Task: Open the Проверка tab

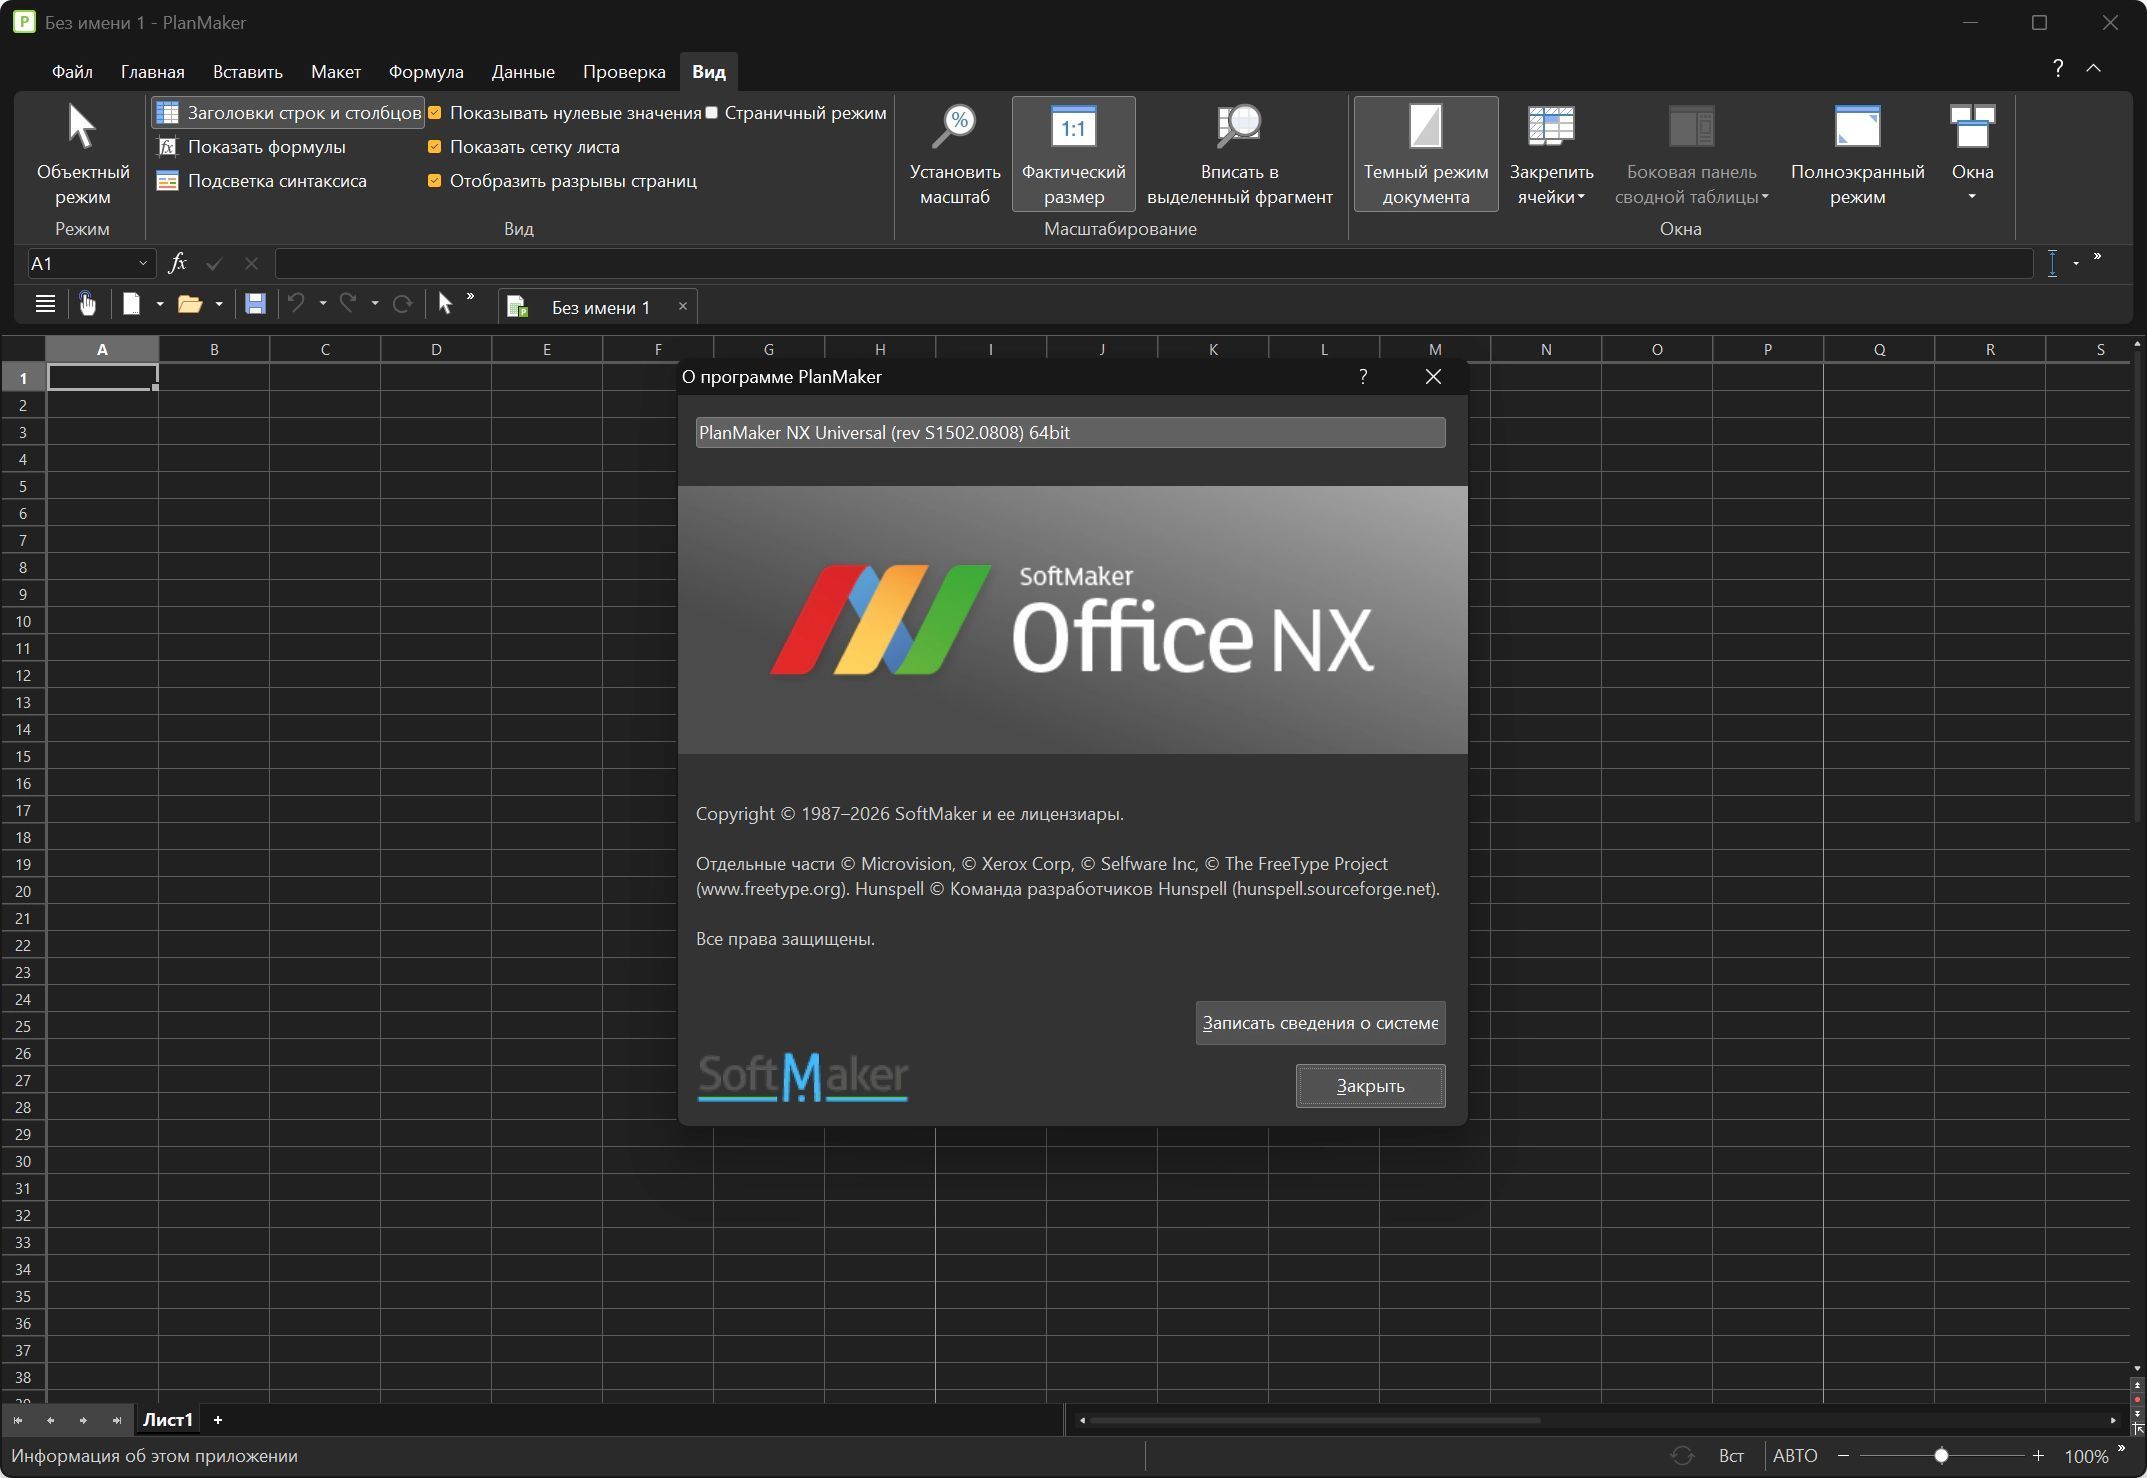Action: (x=624, y=72)
